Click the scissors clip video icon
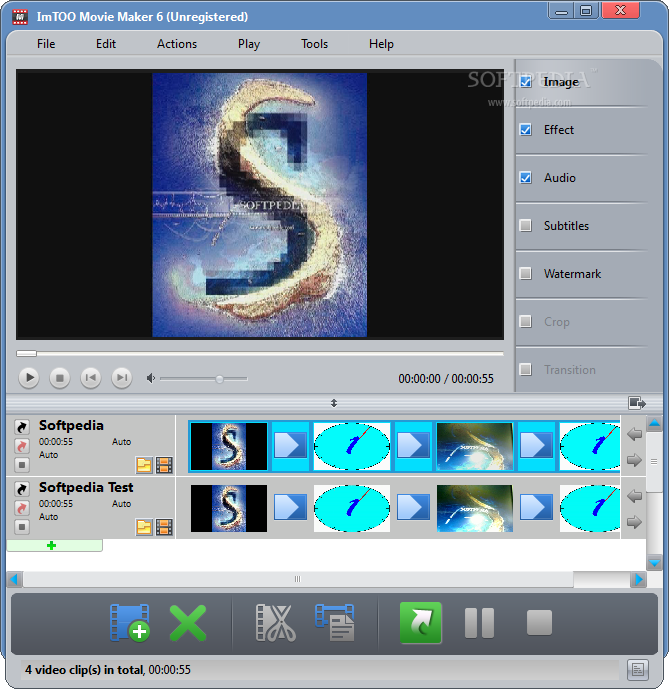 pyautogui.click(x=276, y=623)
